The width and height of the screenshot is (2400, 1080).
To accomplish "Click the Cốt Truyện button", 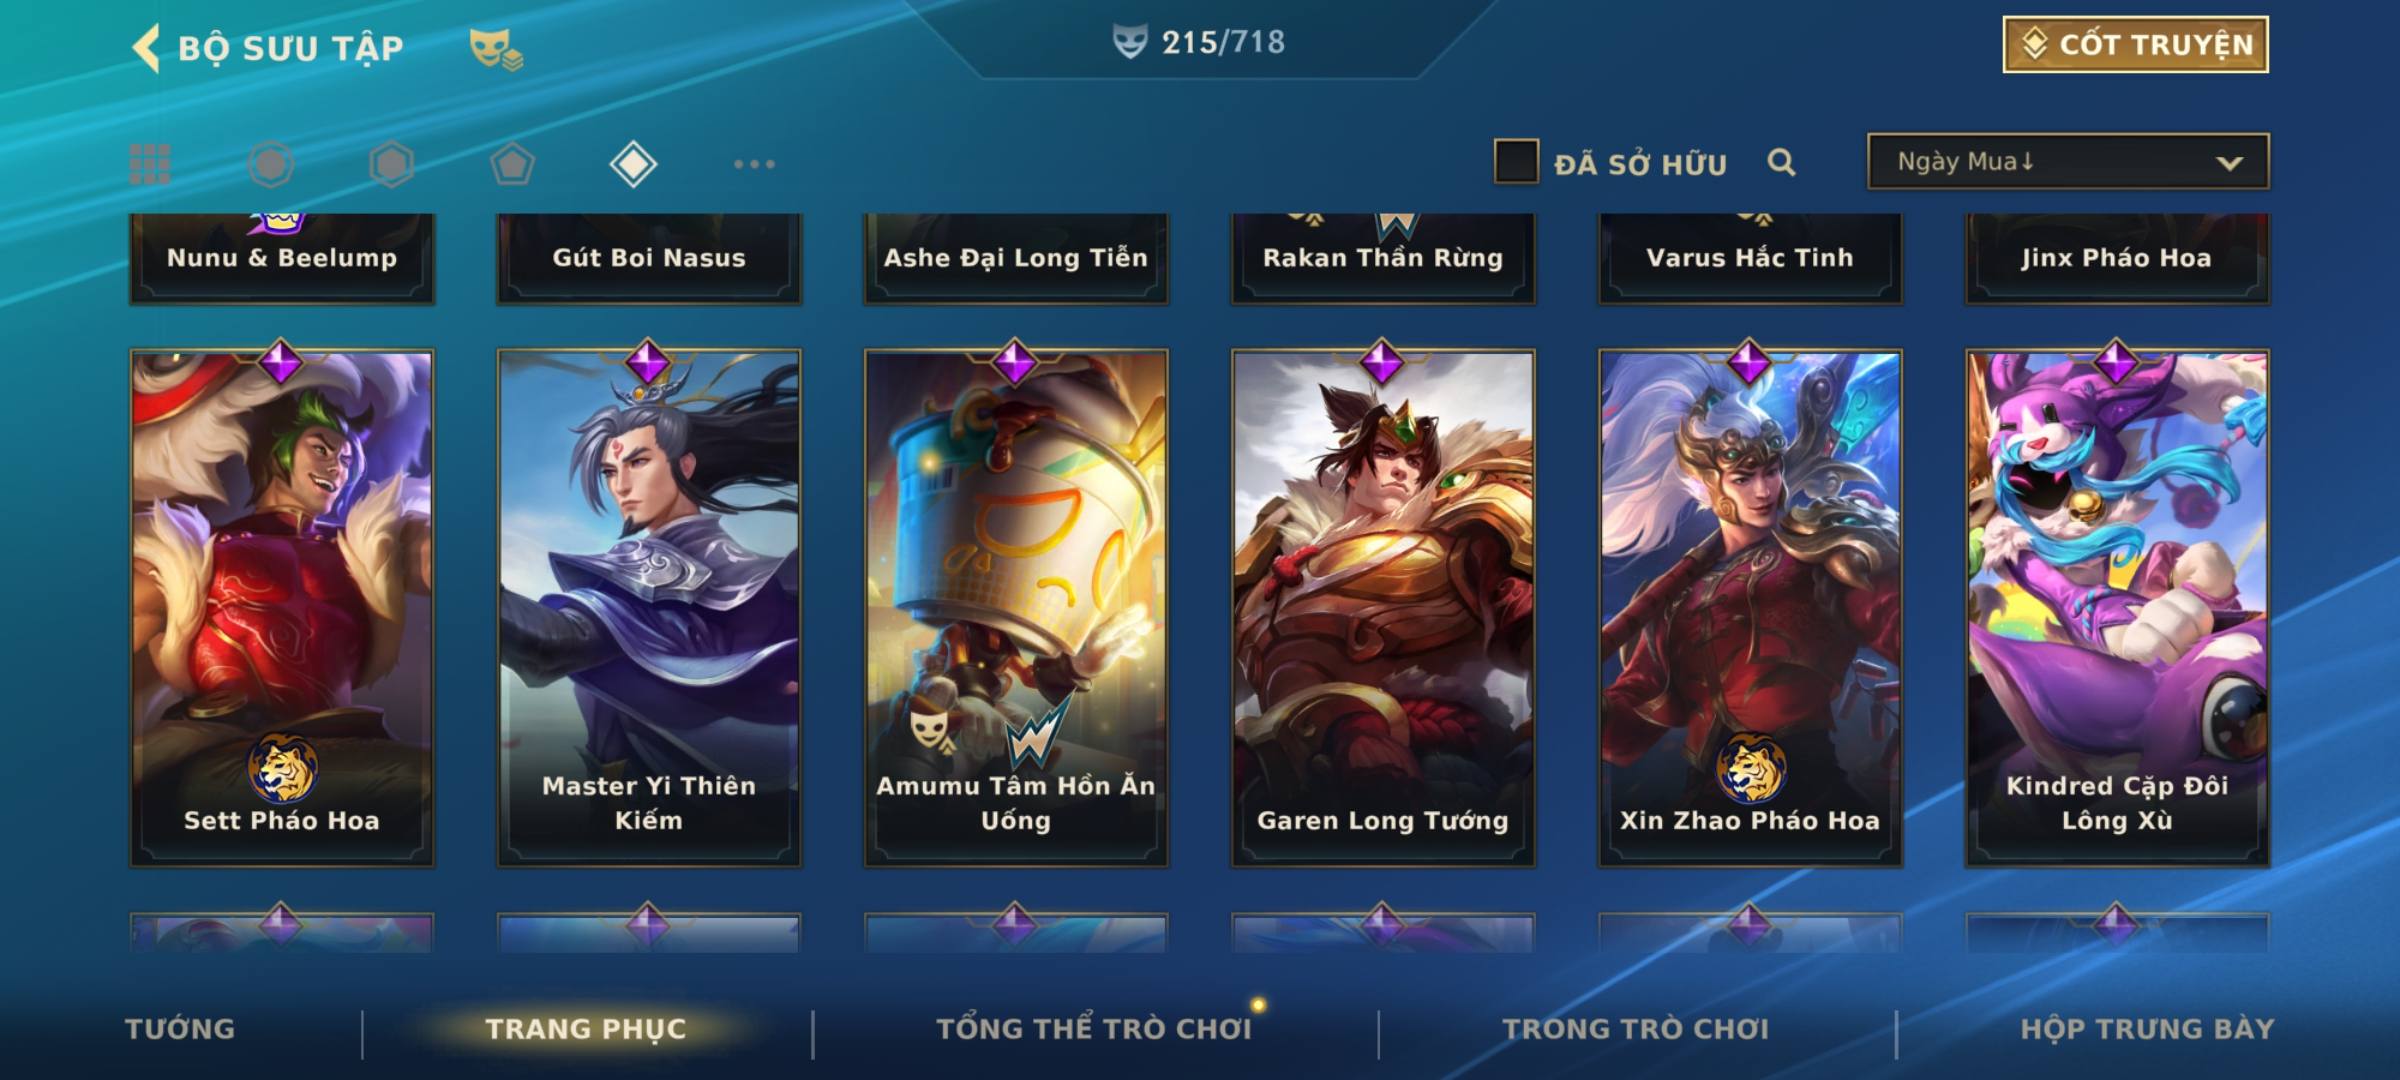I will 2135,45.
